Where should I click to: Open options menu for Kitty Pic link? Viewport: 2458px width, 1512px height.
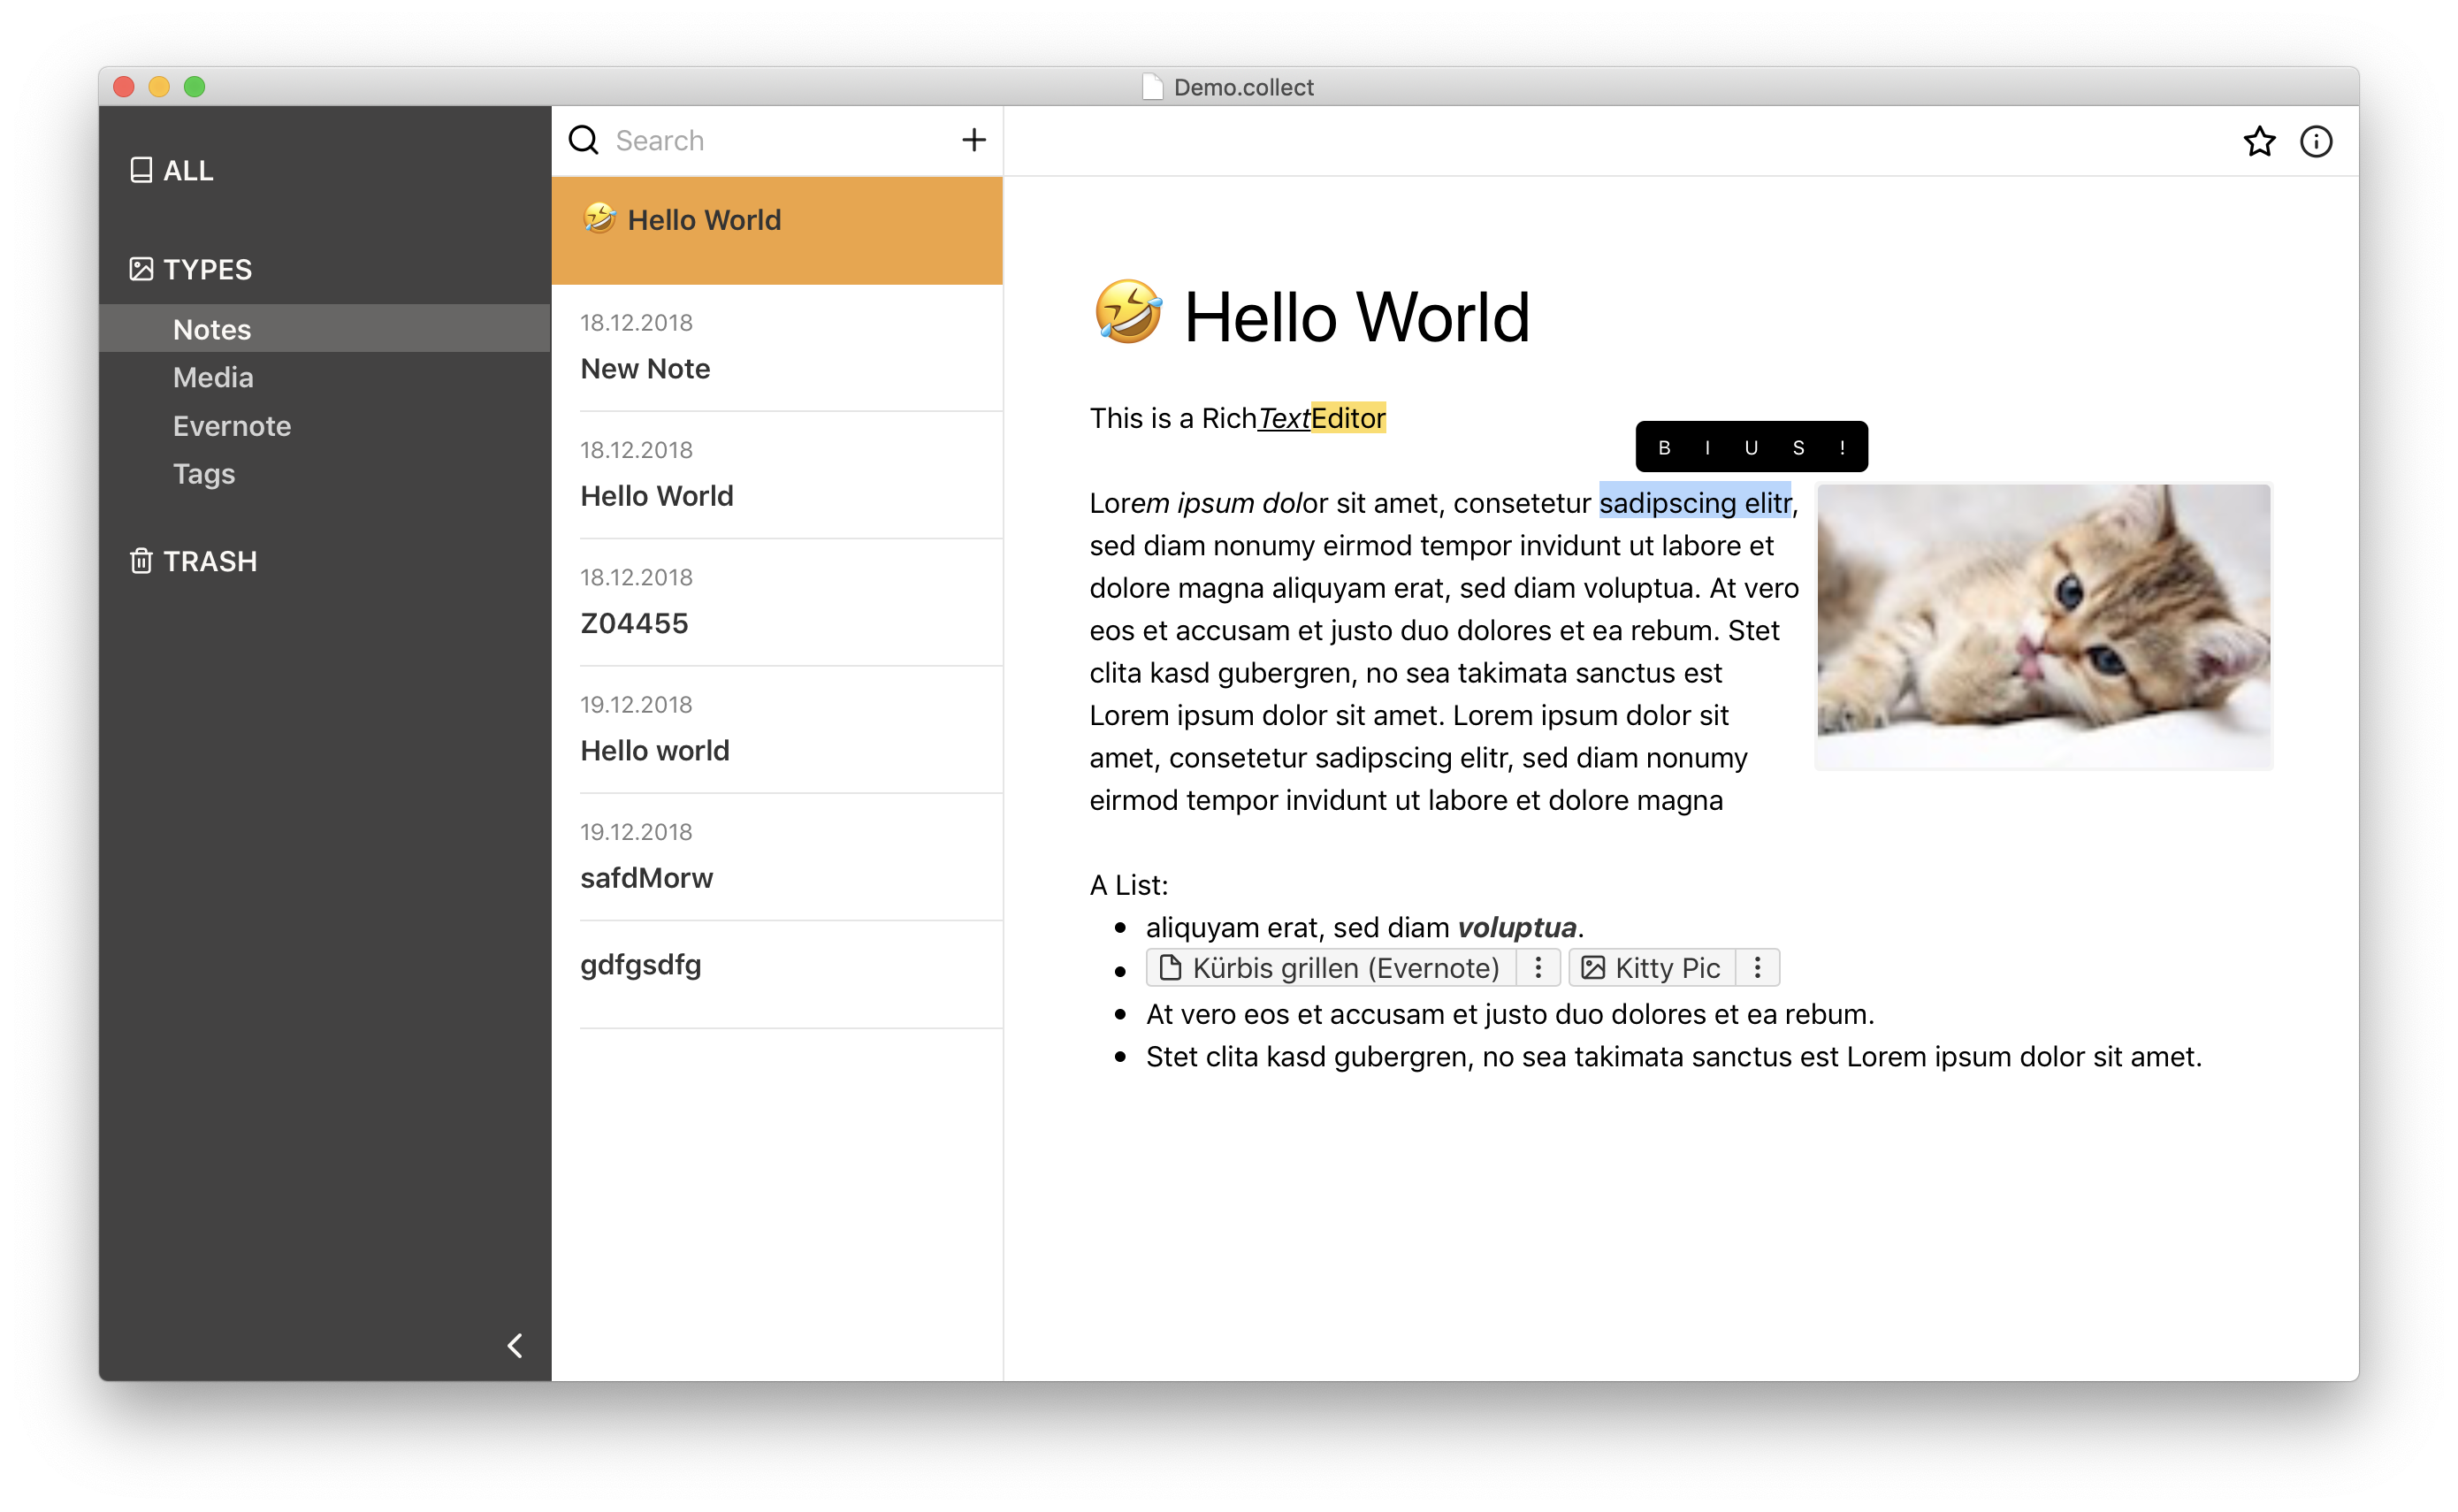point(1757,968)
